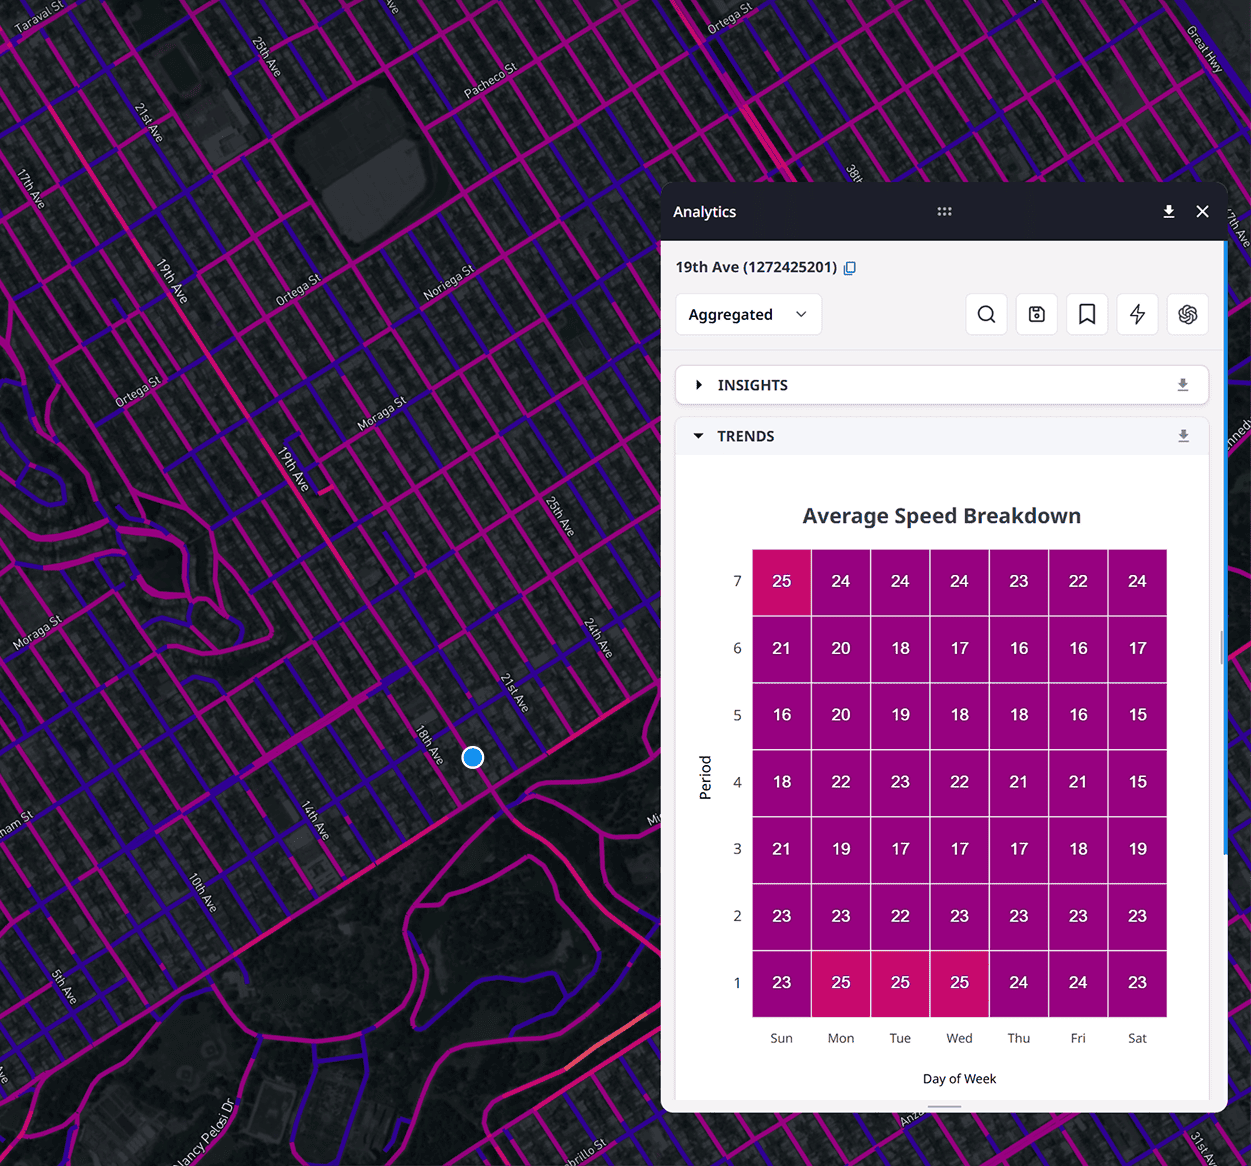The height and width of the screenshot is (1166, 1251).
Task: Click the 'Average Speed Breakdown' chart title
Action: 942,516
